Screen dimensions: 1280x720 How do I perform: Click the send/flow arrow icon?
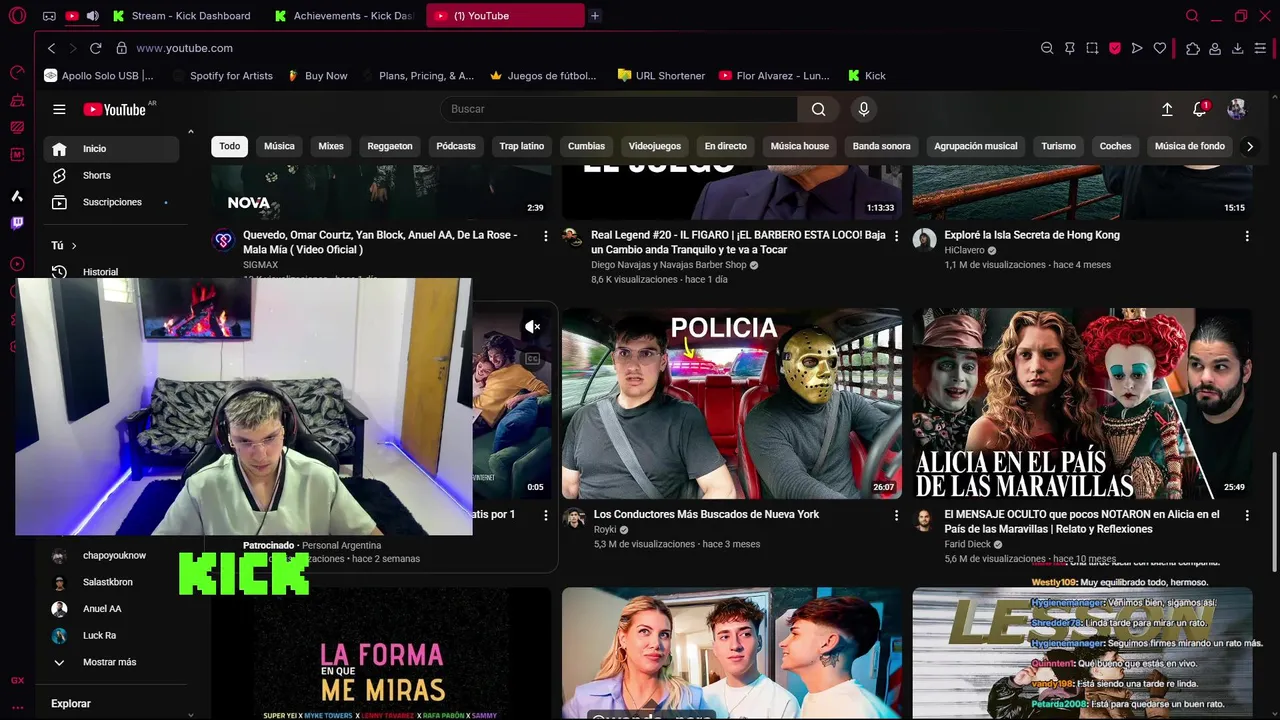1137,48
